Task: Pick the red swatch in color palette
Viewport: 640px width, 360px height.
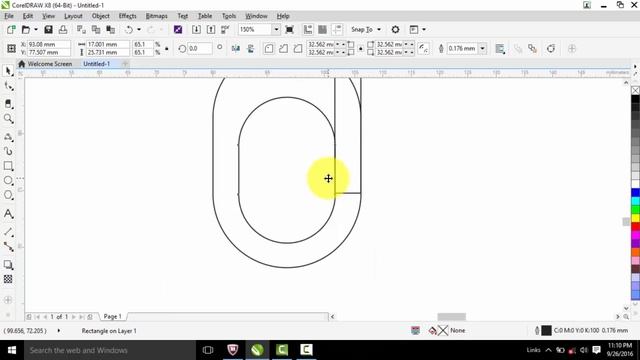Action: 636,227
